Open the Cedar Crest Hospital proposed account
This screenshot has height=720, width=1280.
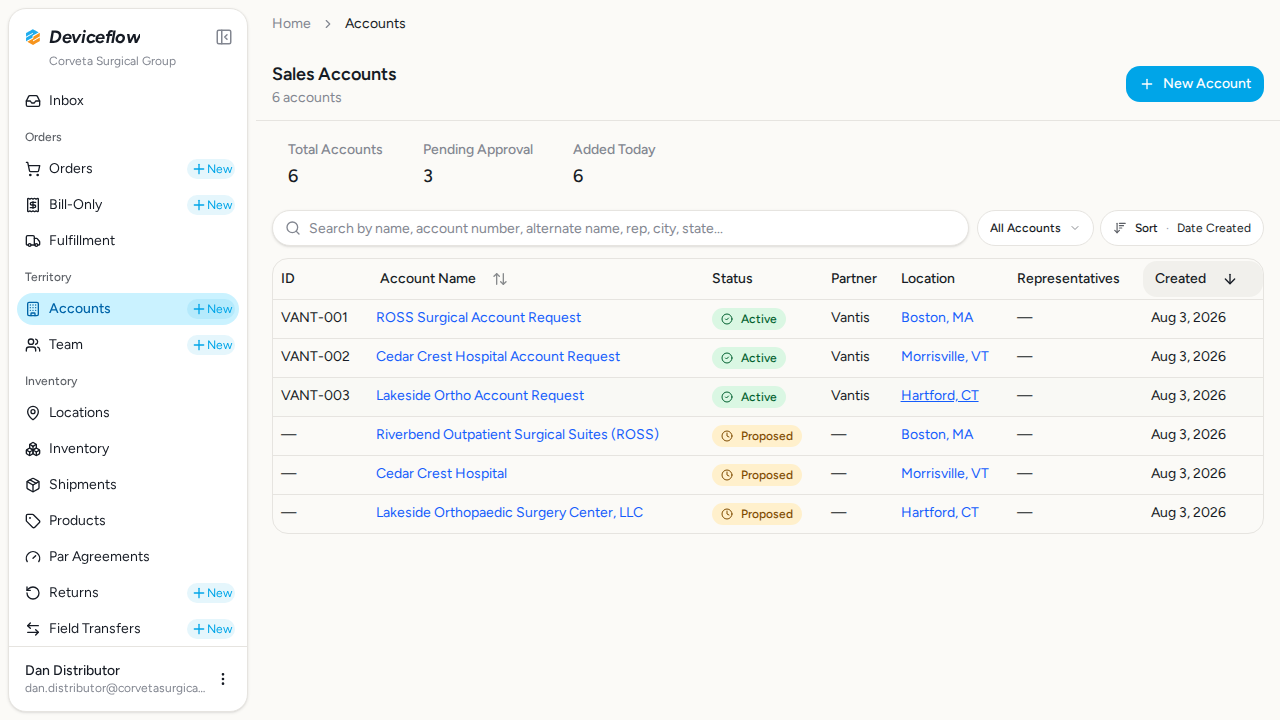(x=441, y=474)
